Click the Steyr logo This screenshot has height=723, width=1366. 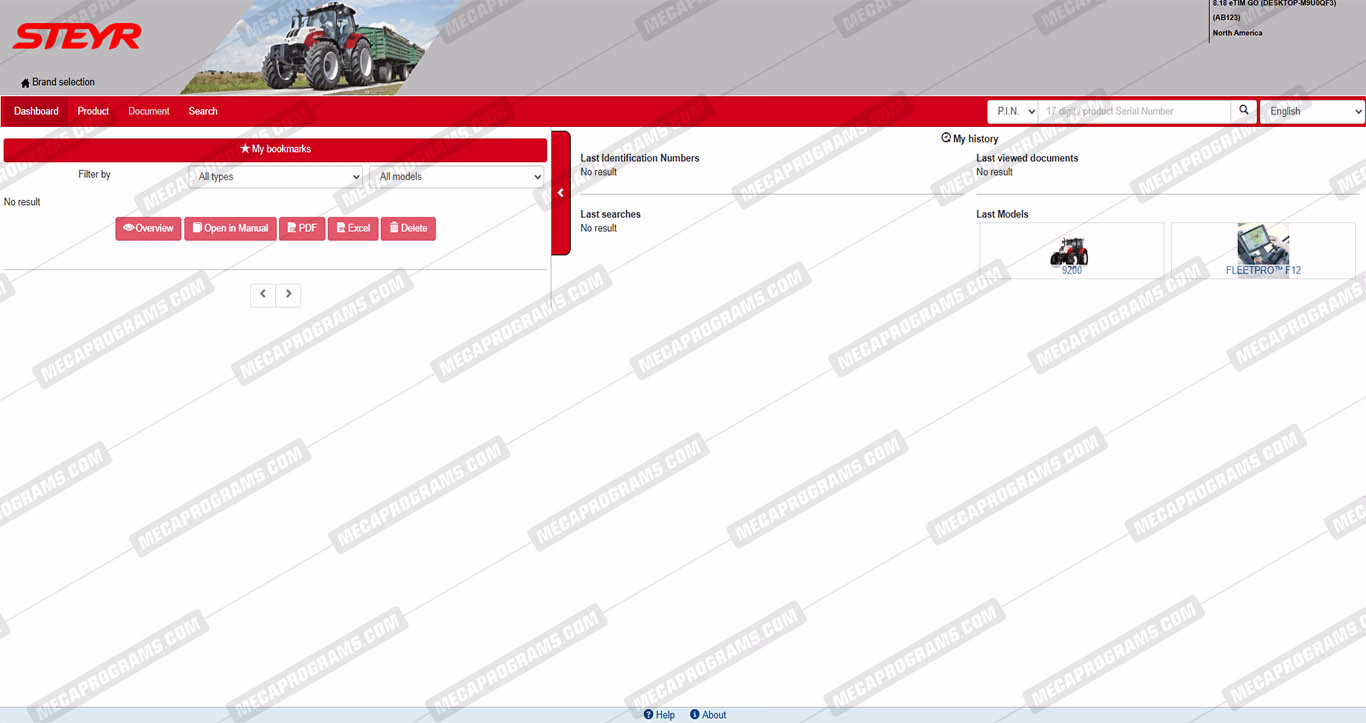(77, 38)
